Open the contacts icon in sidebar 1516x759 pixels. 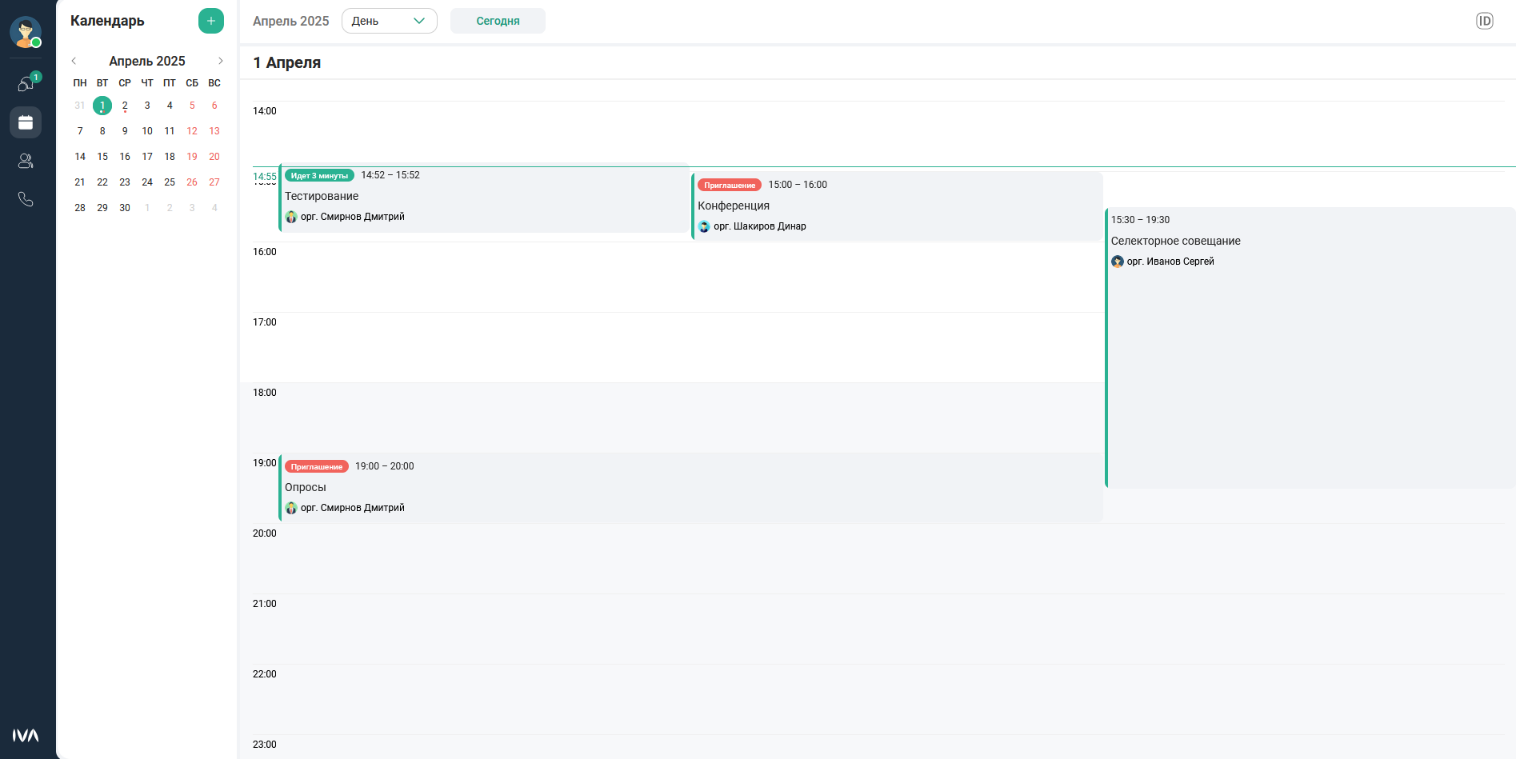click(26, 161)
